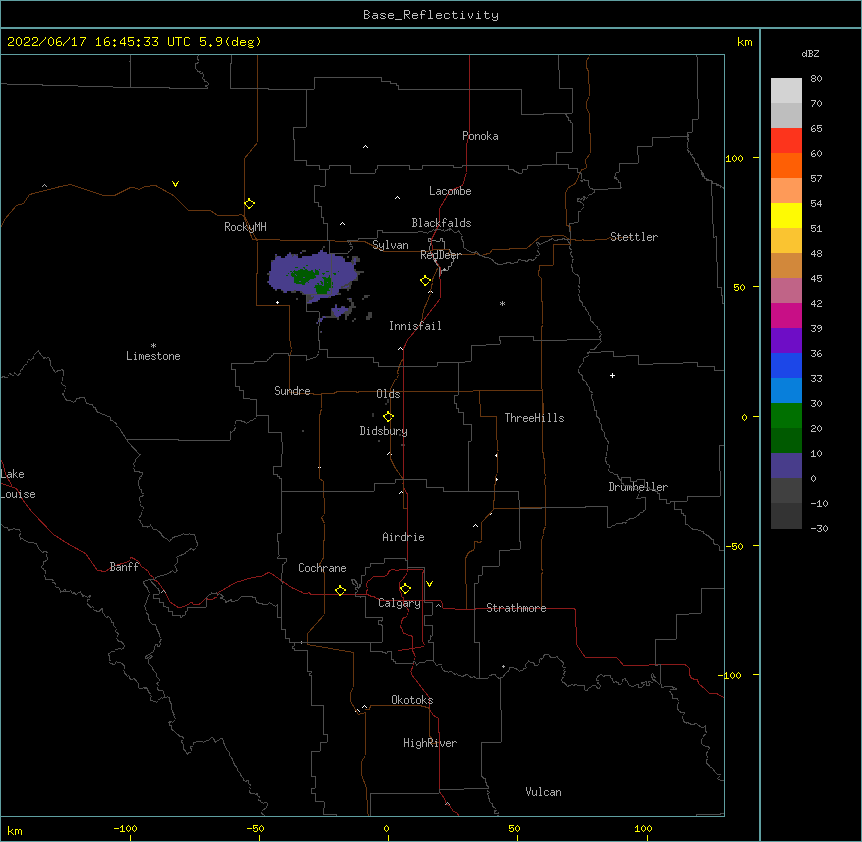Click the asterisk marker east of Innisfail

502,303
